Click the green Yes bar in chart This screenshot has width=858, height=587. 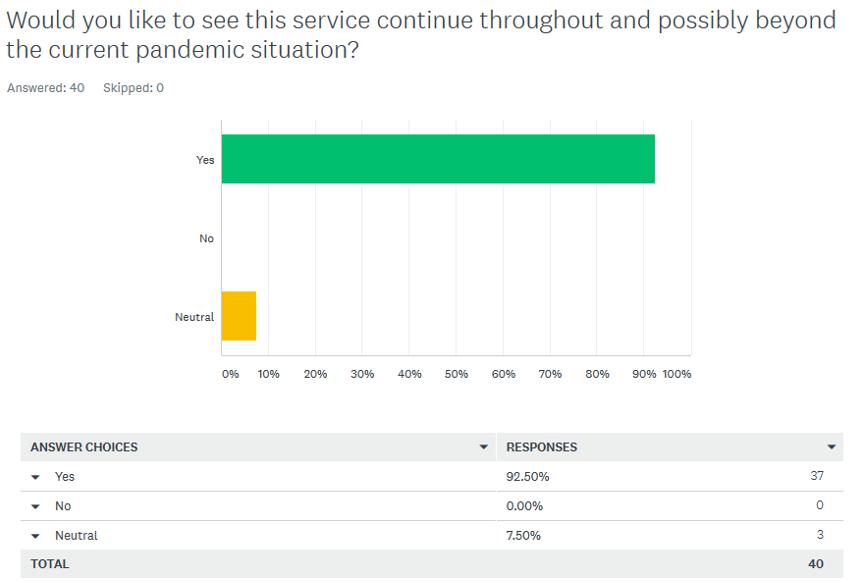point(438,159)
